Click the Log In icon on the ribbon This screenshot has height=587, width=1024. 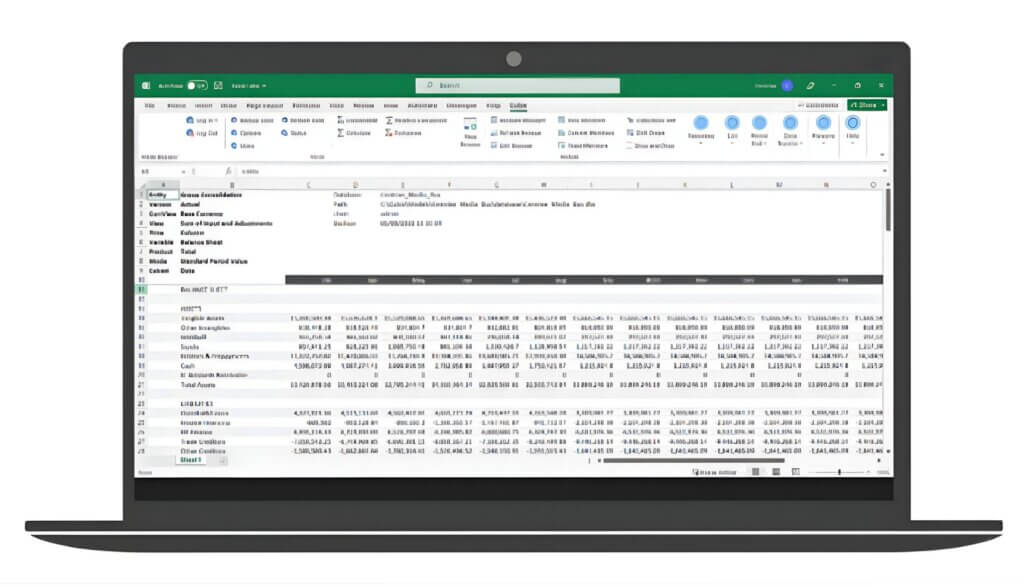(x=188, y=119)
